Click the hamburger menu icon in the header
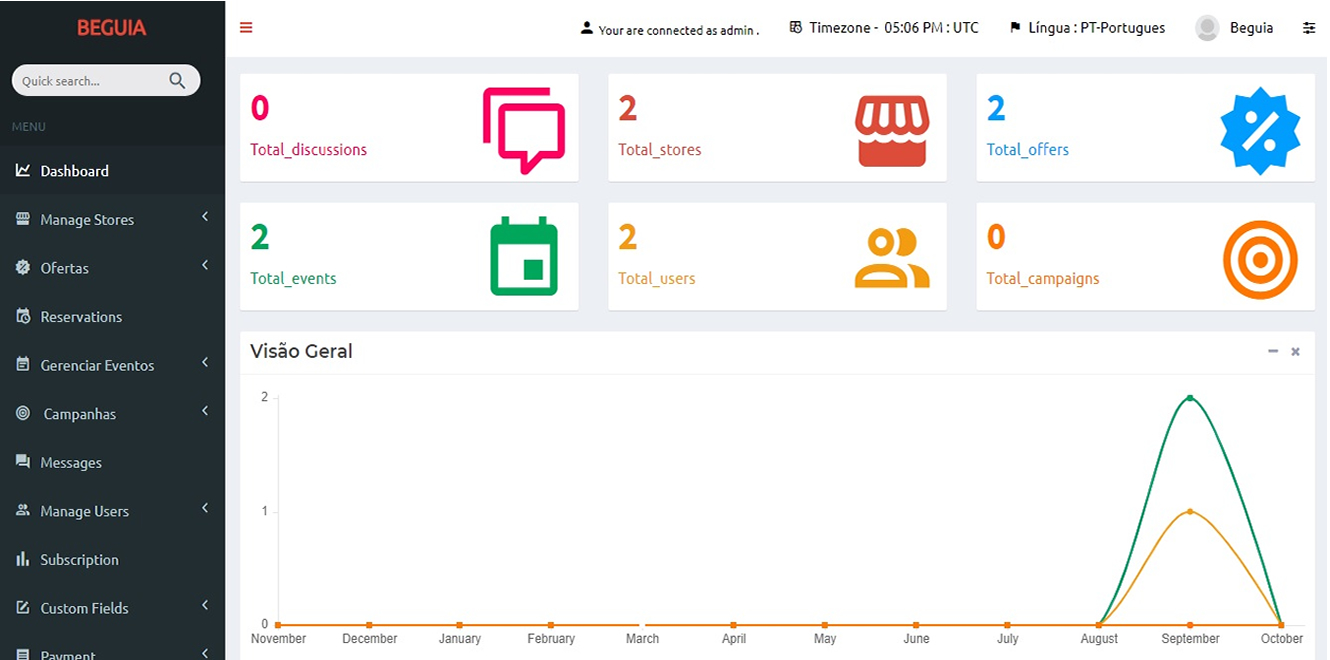Image resolution: width=1330 pixels, height=660 pixels. [246, 28]
